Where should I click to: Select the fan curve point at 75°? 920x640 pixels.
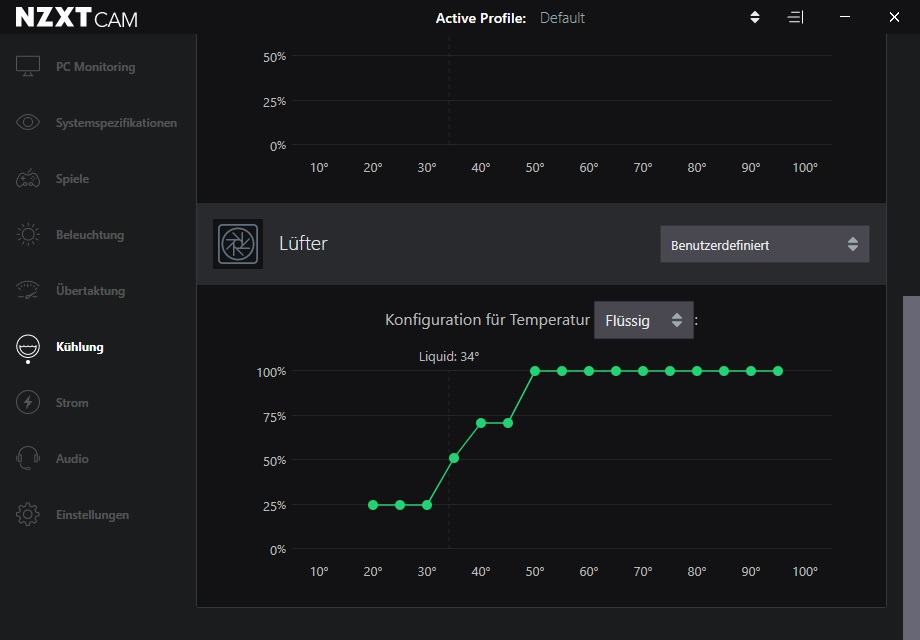tap(670, 371)
